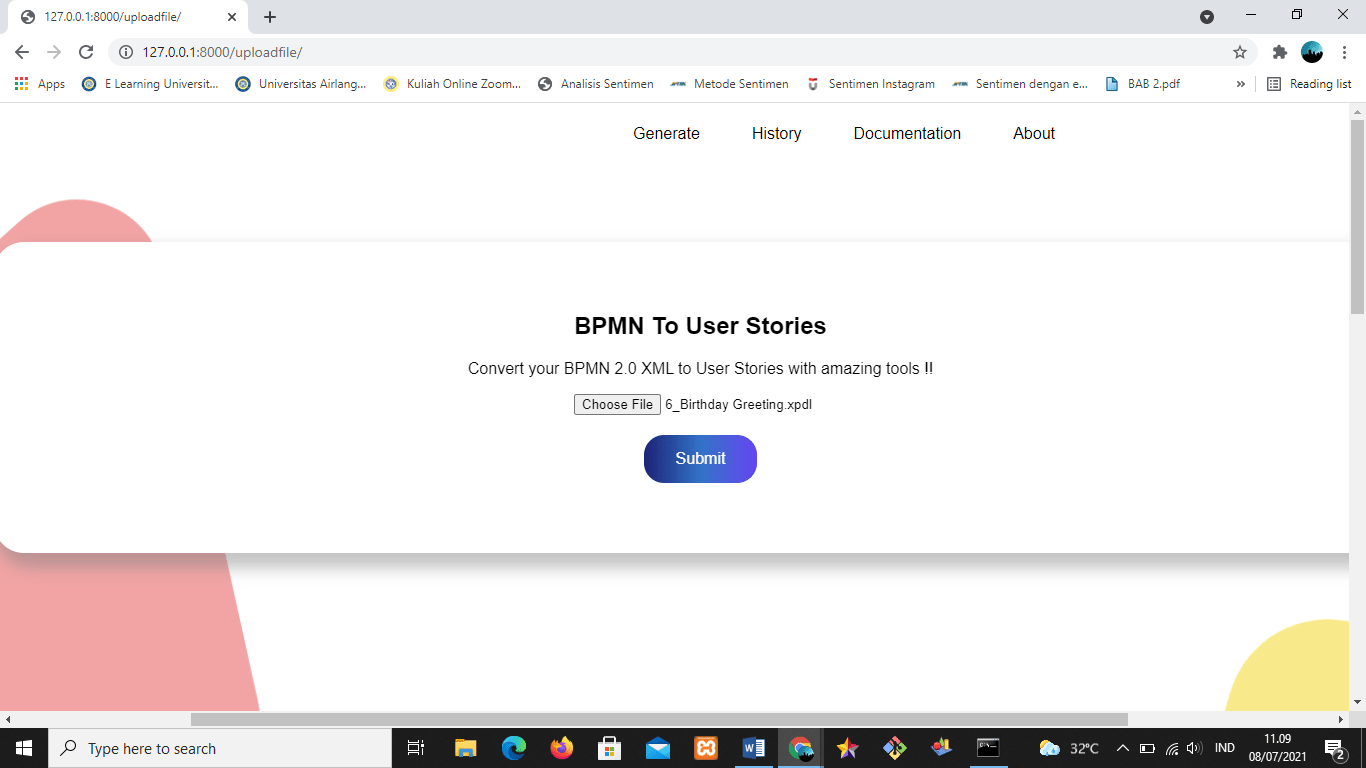Open Task View on the taskbar
The image size is (1366, 768).
pyautogui.click(x=416, y=748)
